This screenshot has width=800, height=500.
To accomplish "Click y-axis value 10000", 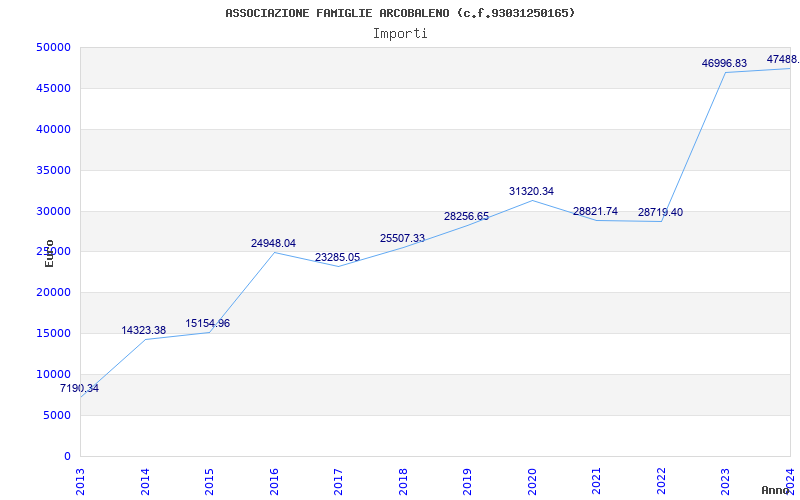I will click(53, 374).
